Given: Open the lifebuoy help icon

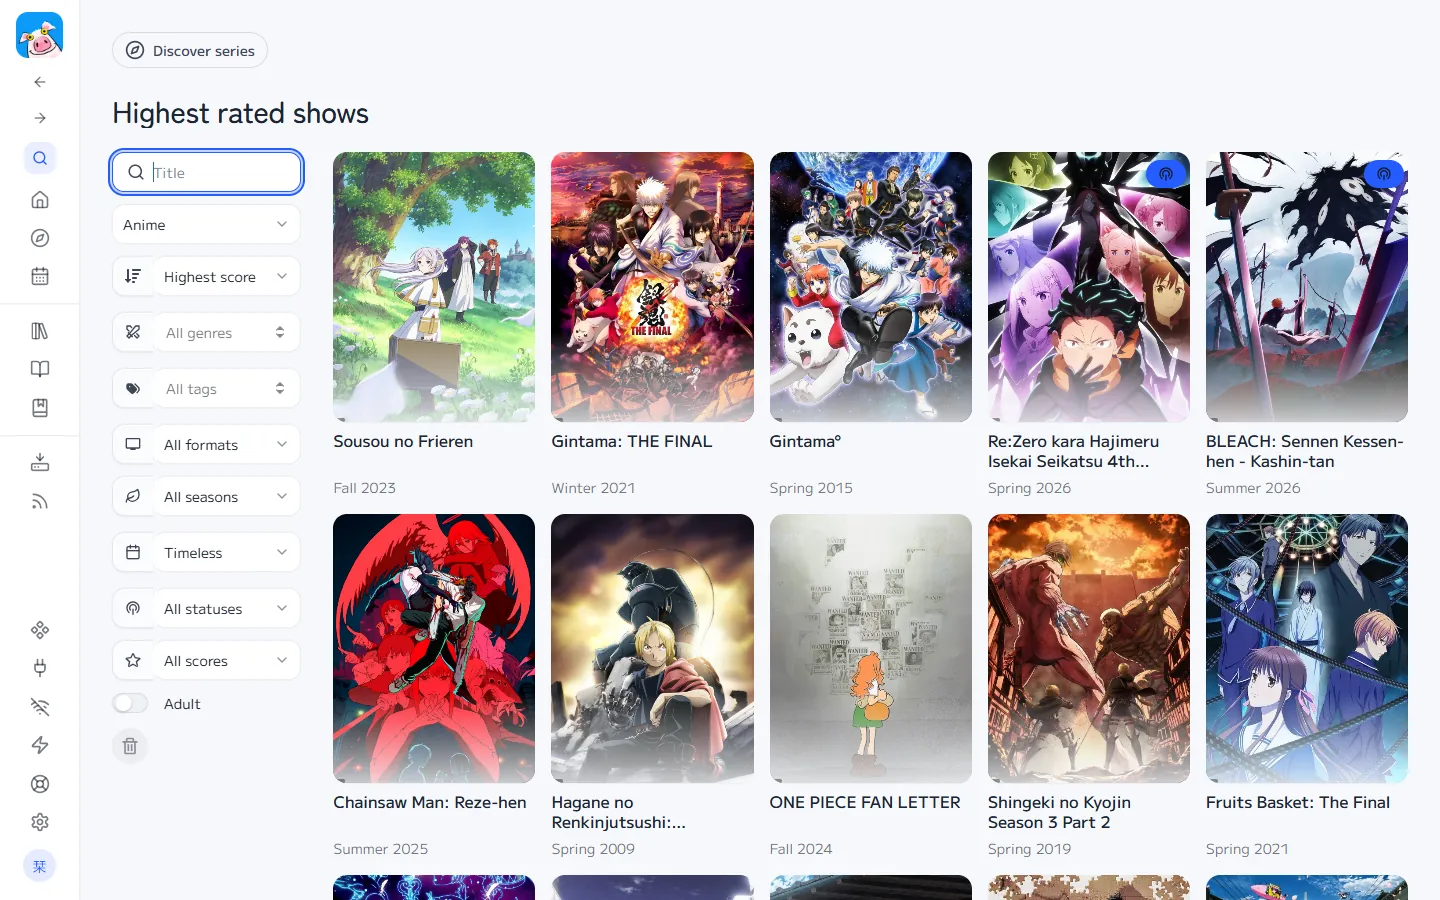Looking at the screenshot, I should click(x=40, y=784).
